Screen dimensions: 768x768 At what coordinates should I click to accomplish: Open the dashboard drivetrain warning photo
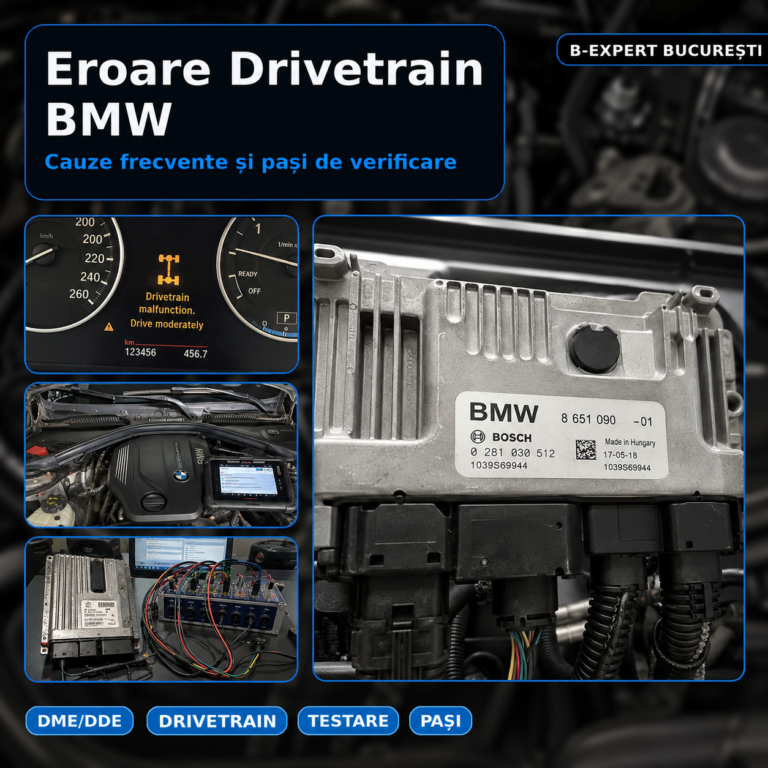pos(161,294)
